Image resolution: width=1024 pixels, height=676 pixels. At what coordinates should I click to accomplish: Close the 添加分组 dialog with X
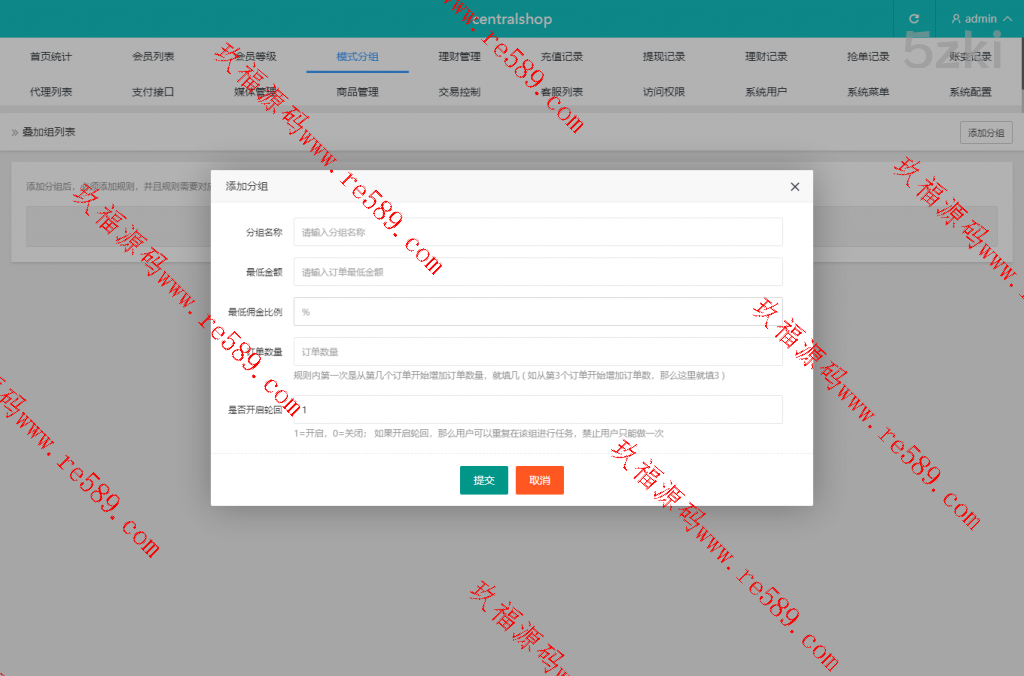pyautogui.click(x=795, y=187)
